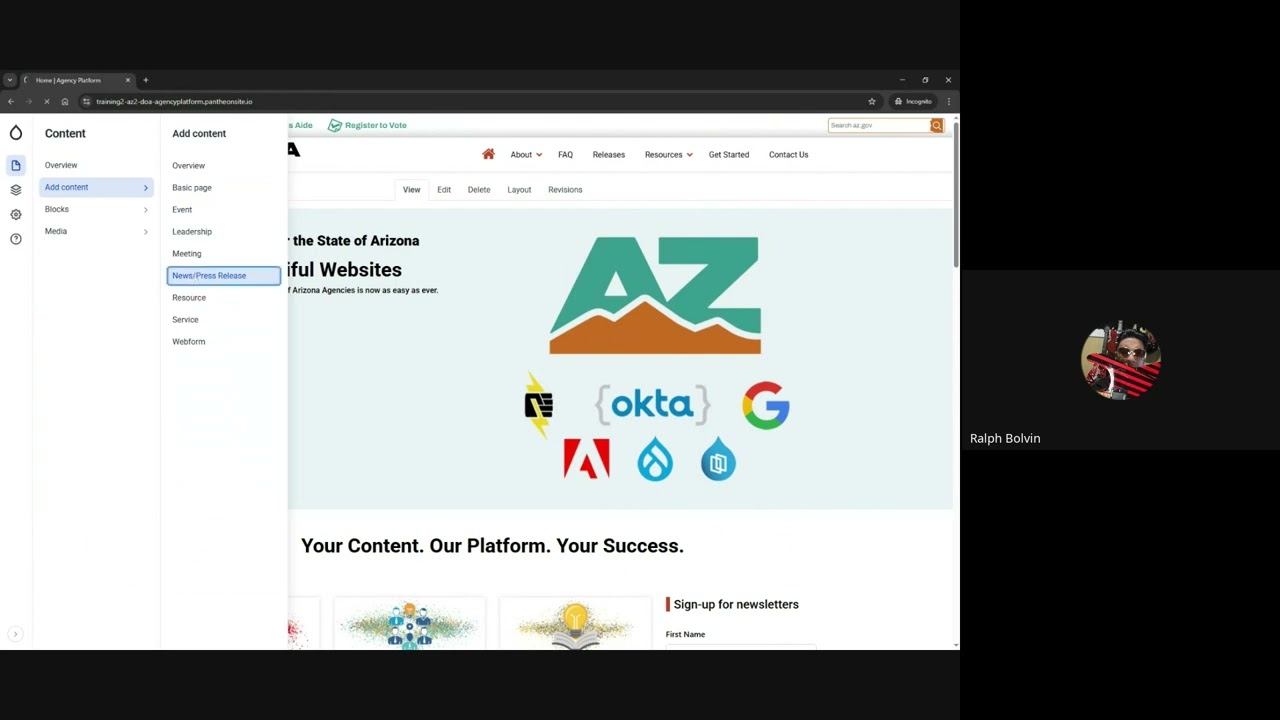1280x720 pixels.
Task: Open the Content section icon in sidebar
Action: (x=16, y=165)
